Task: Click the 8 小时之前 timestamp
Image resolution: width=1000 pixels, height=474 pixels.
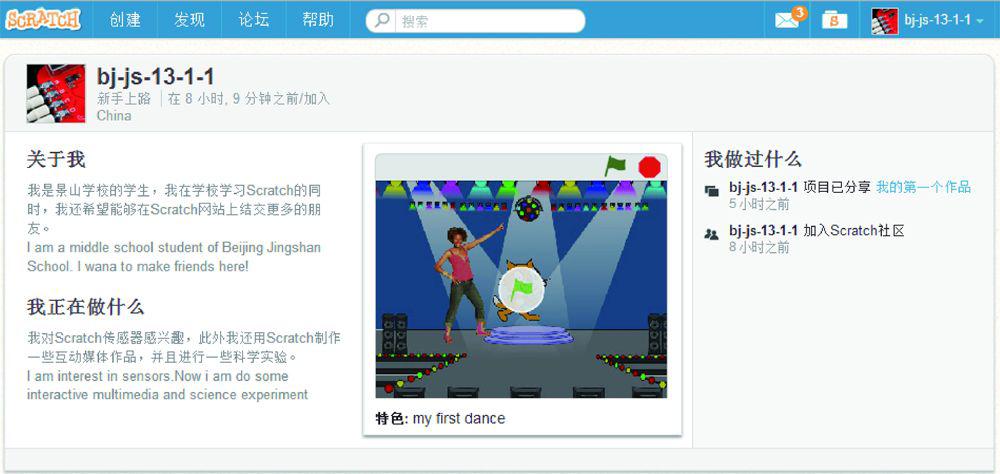Action: tap(759, 247)
